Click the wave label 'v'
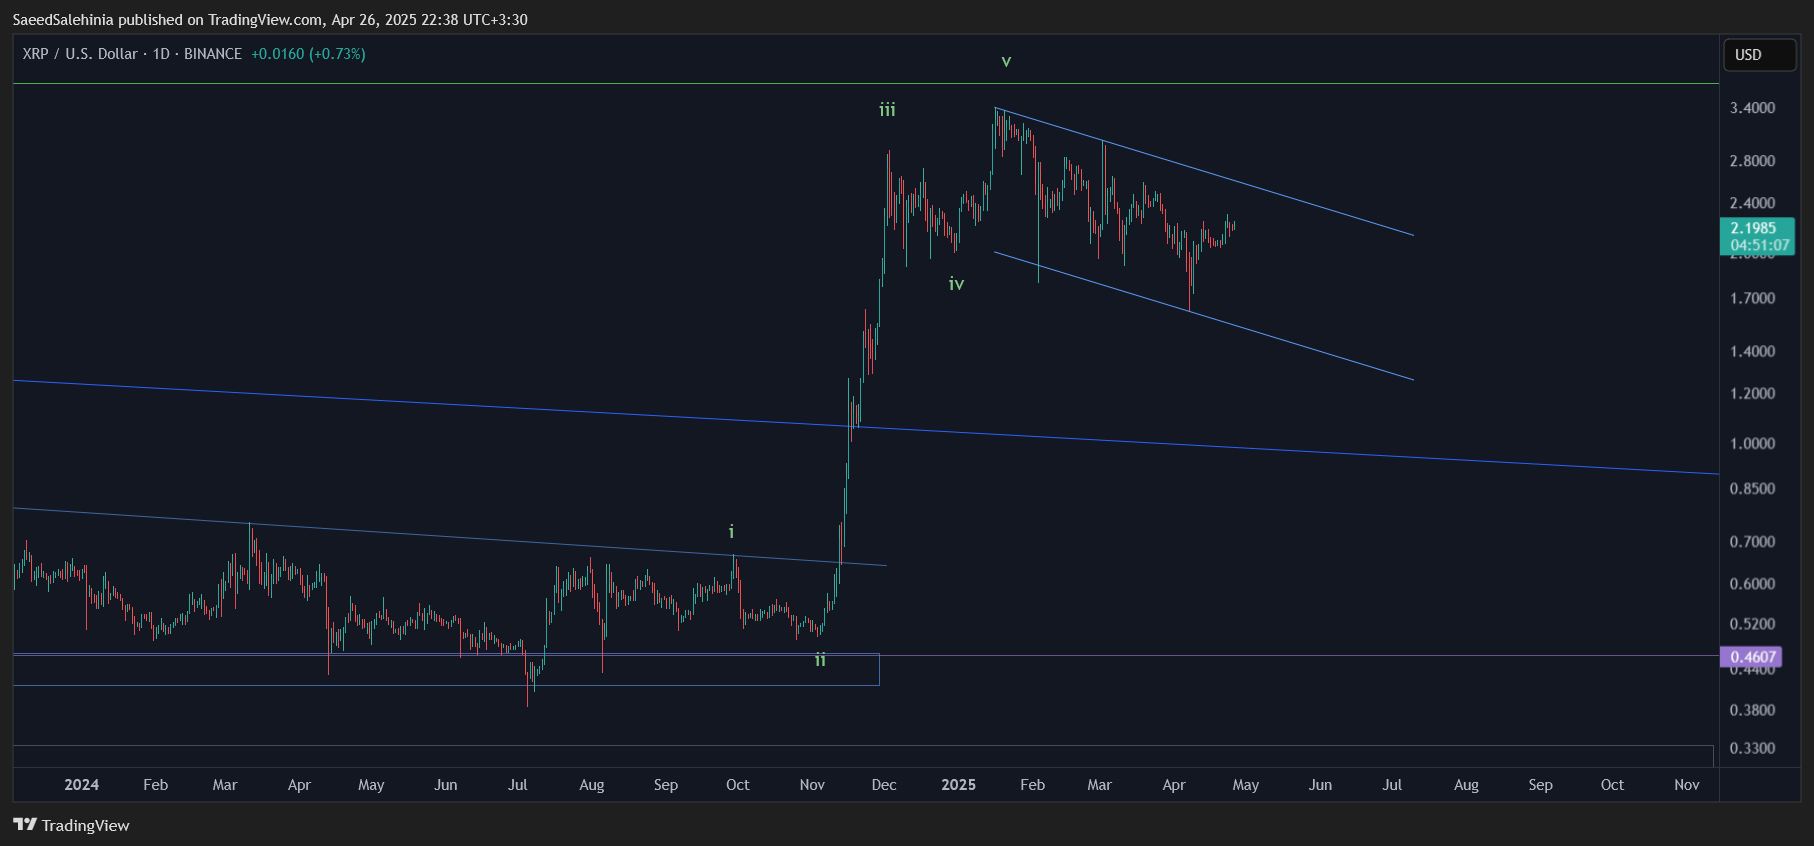This screenshot has height=846, width=1814. point(1006,61)
